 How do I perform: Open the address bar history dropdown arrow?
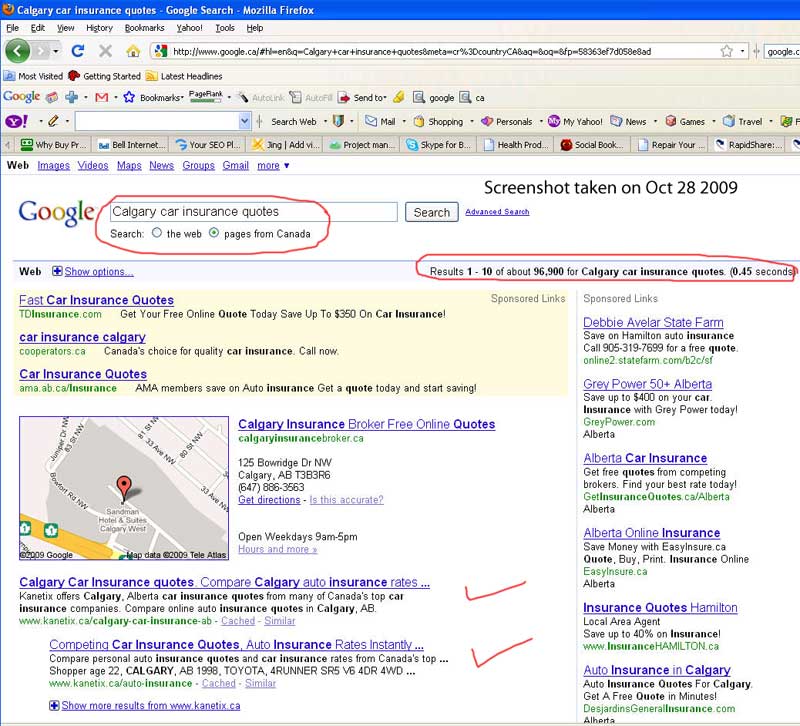coord(742,51)
